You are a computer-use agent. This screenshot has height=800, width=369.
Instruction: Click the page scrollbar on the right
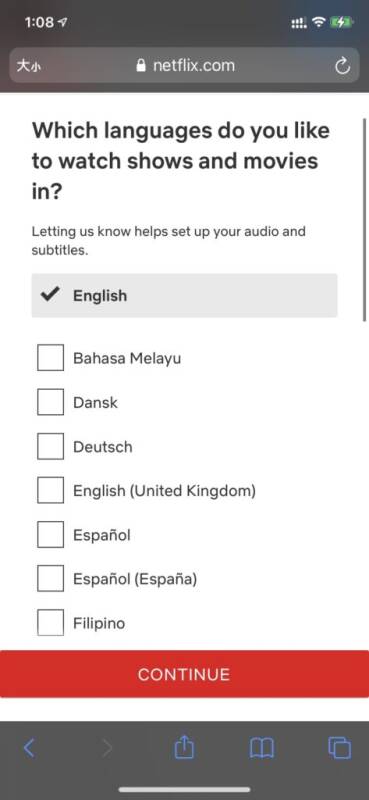(364, 219)
